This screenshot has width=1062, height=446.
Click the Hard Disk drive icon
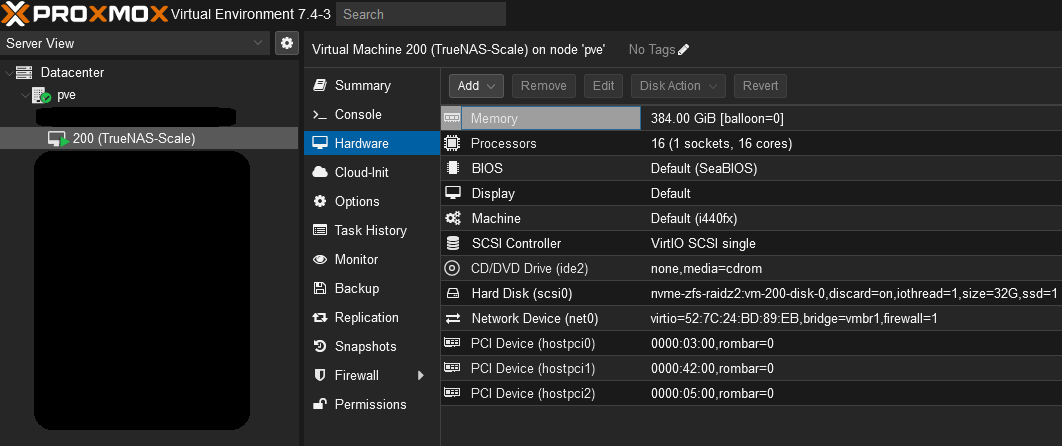[x=452, y=294]
